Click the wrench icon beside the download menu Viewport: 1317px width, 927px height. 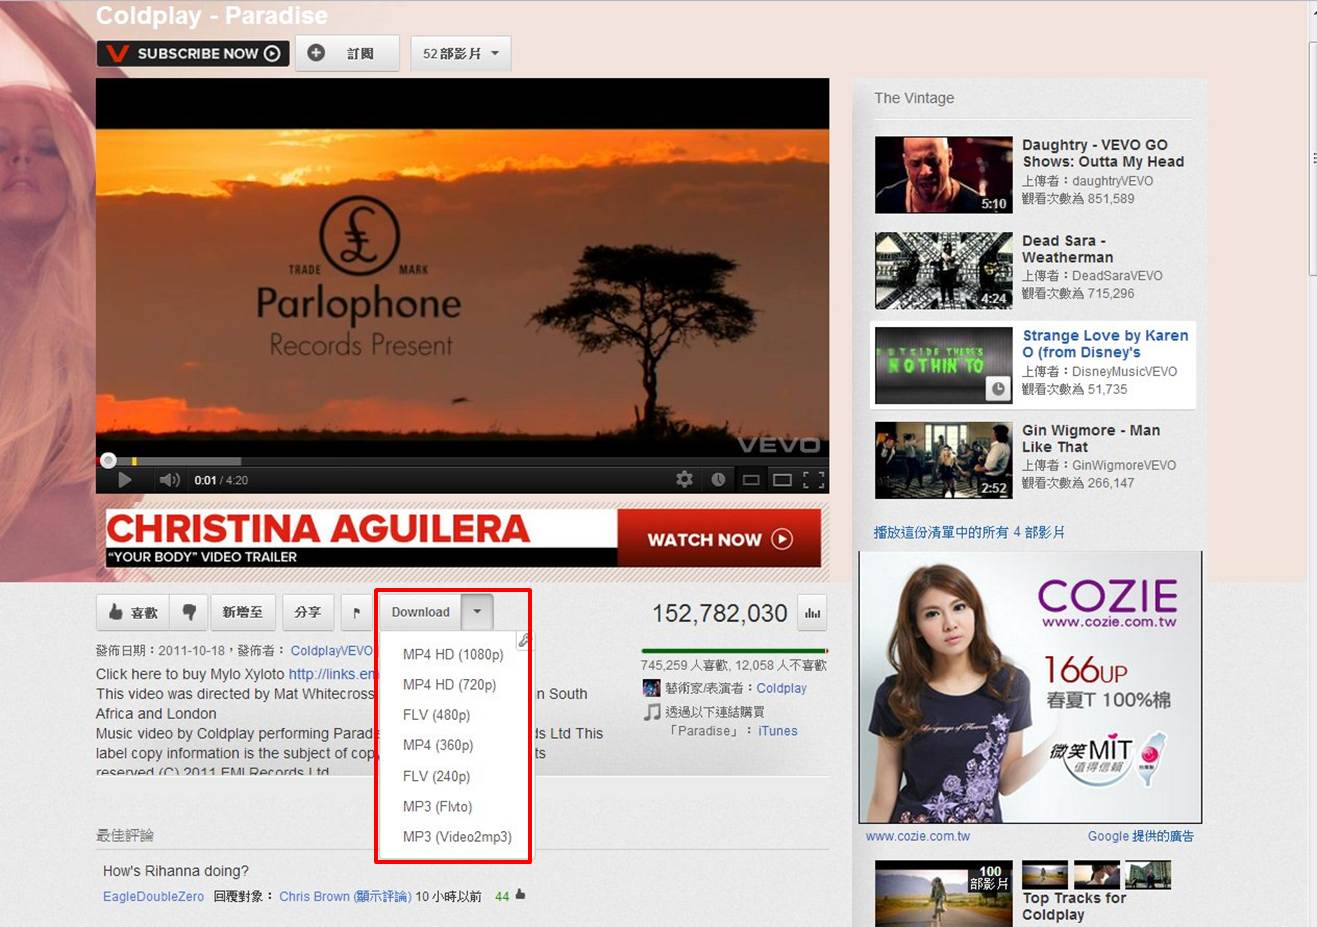(523, 640)
